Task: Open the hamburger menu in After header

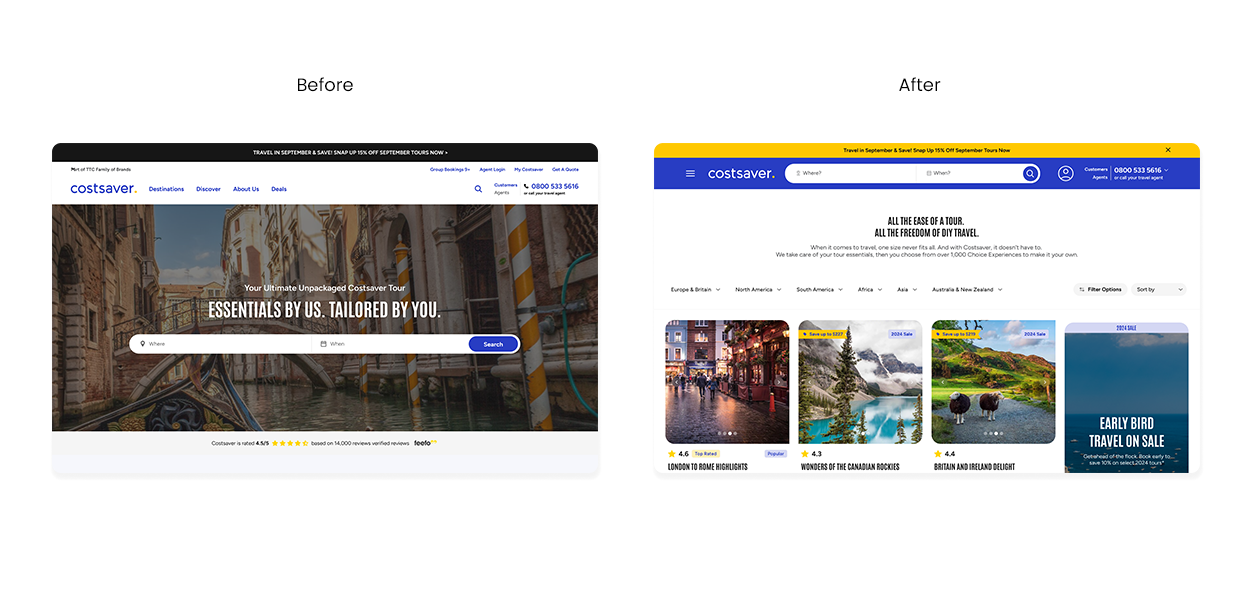Action: [690, 173]
